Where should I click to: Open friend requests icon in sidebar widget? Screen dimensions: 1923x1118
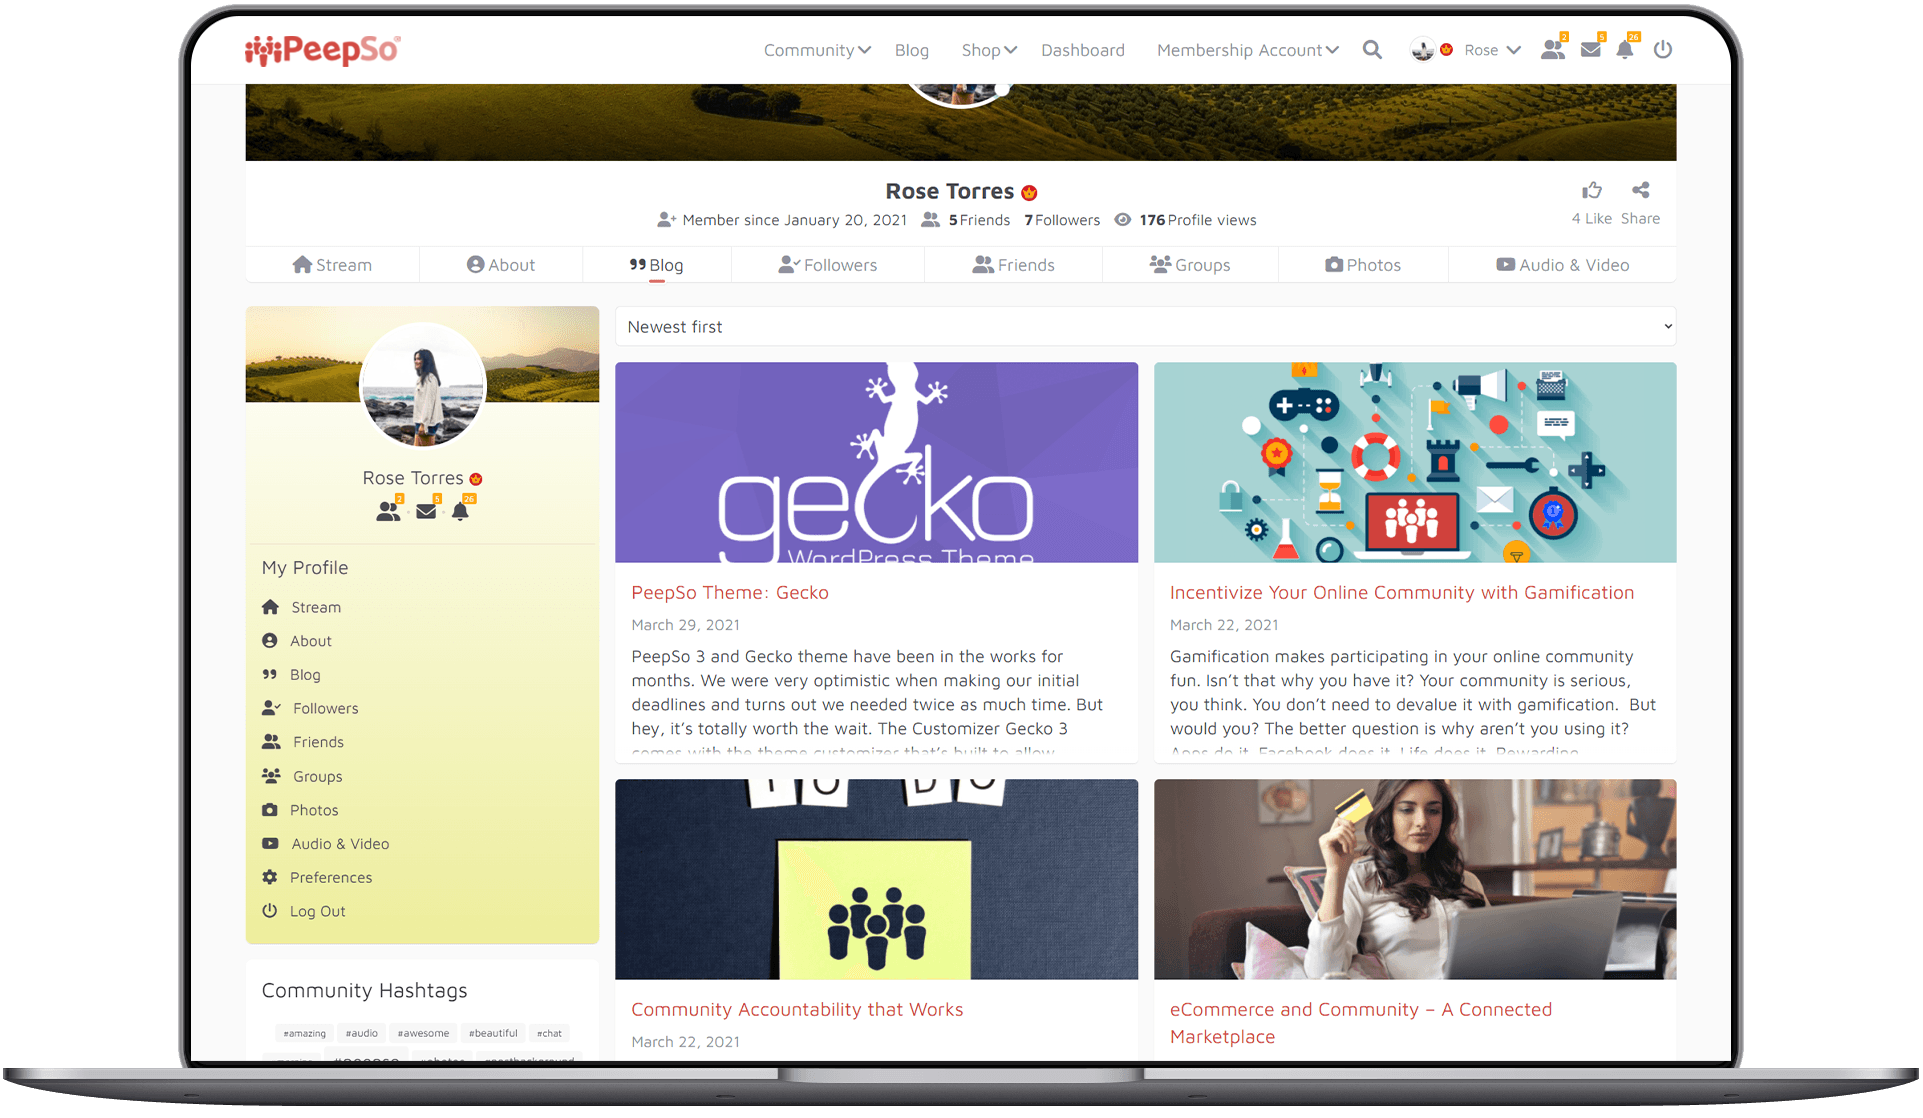[388, 511]
